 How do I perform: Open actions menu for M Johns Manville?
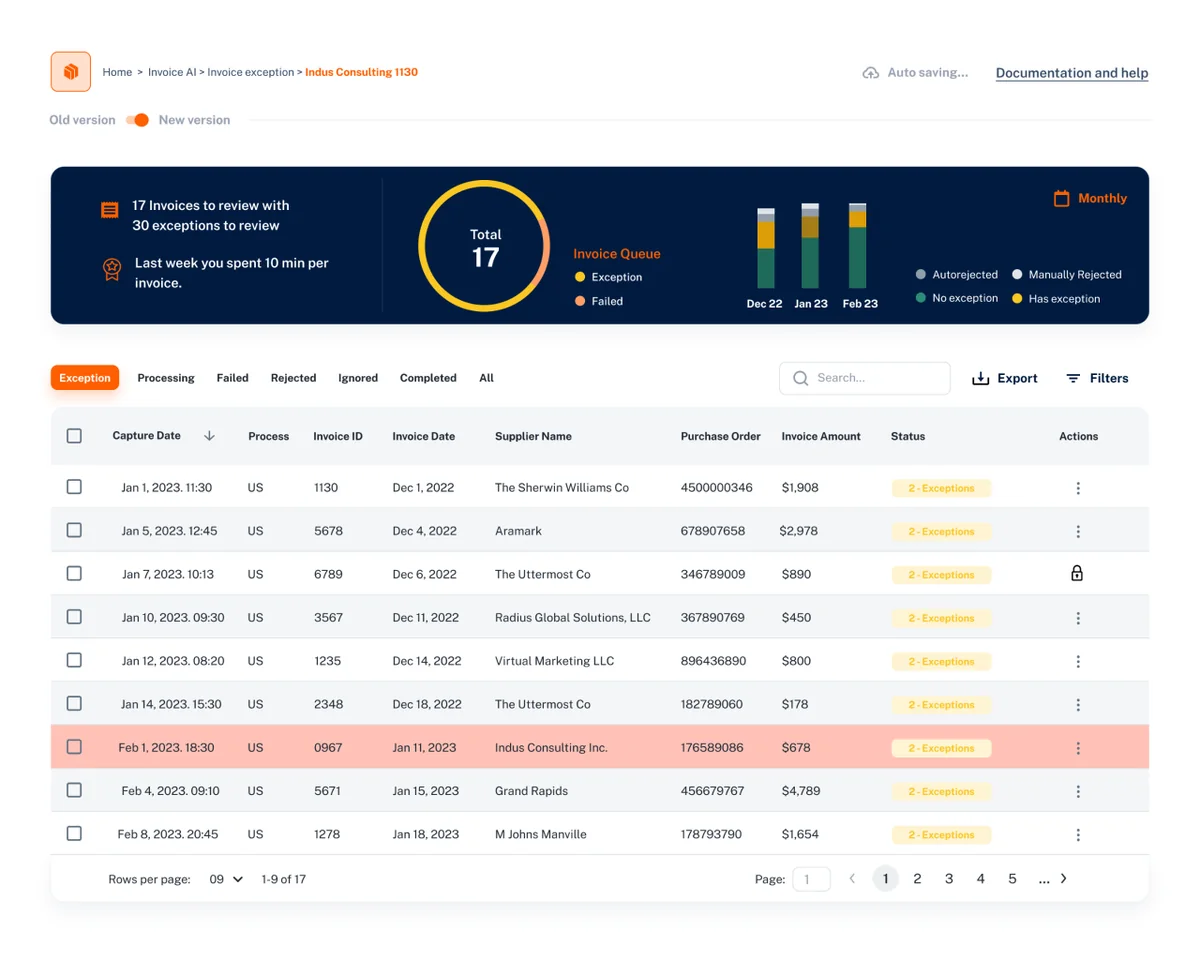[x=1078, y=834]
